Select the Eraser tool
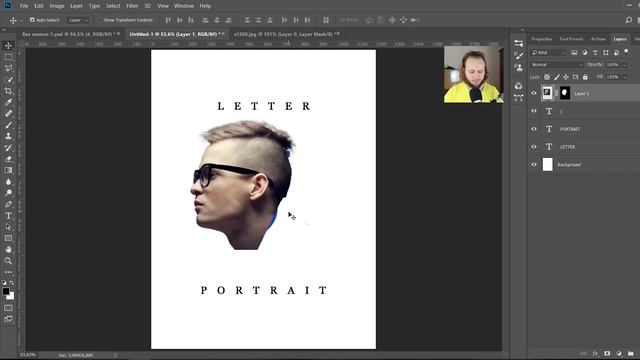 pyautogui.click(x=8, y=159)
